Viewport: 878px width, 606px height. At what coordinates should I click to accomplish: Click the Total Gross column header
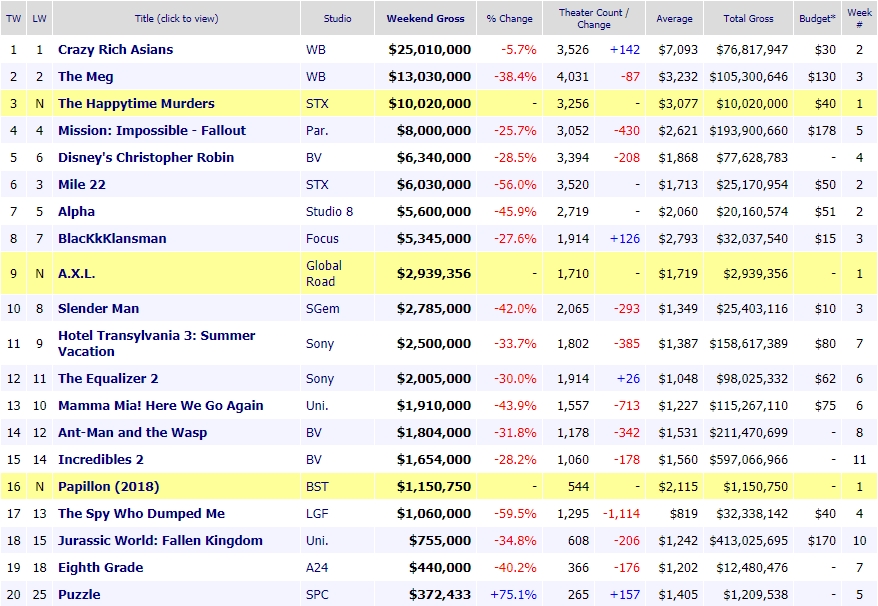748,18
